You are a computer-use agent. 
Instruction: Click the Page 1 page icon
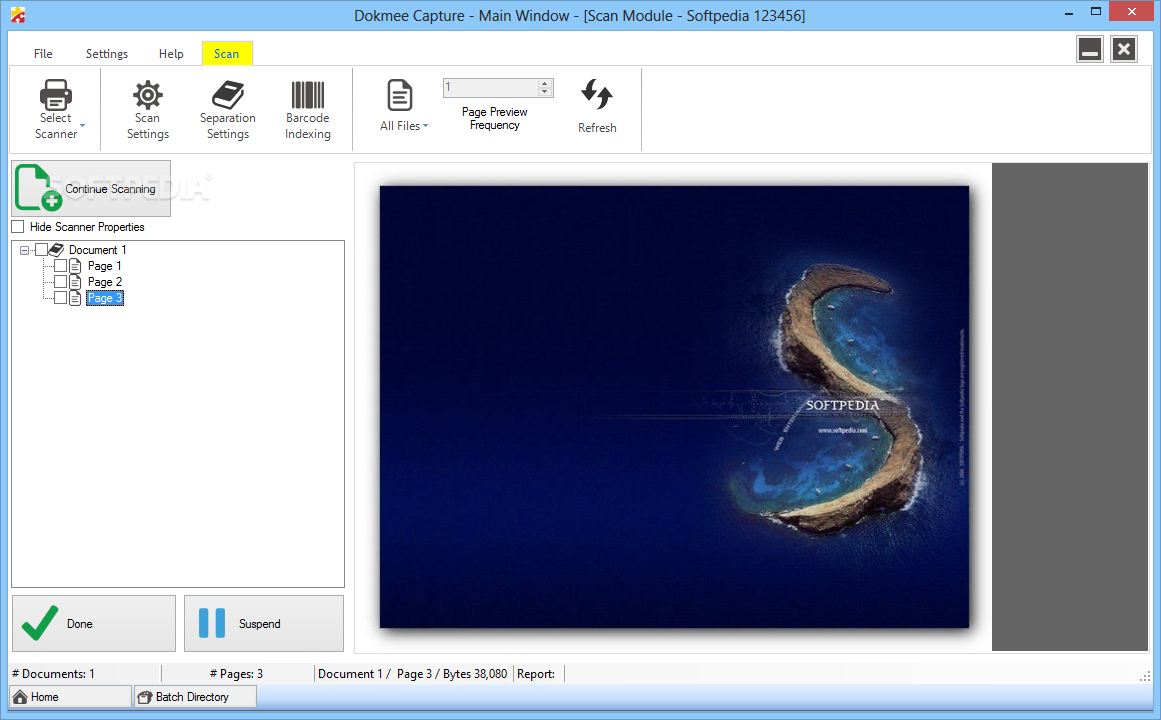point(75,266)
